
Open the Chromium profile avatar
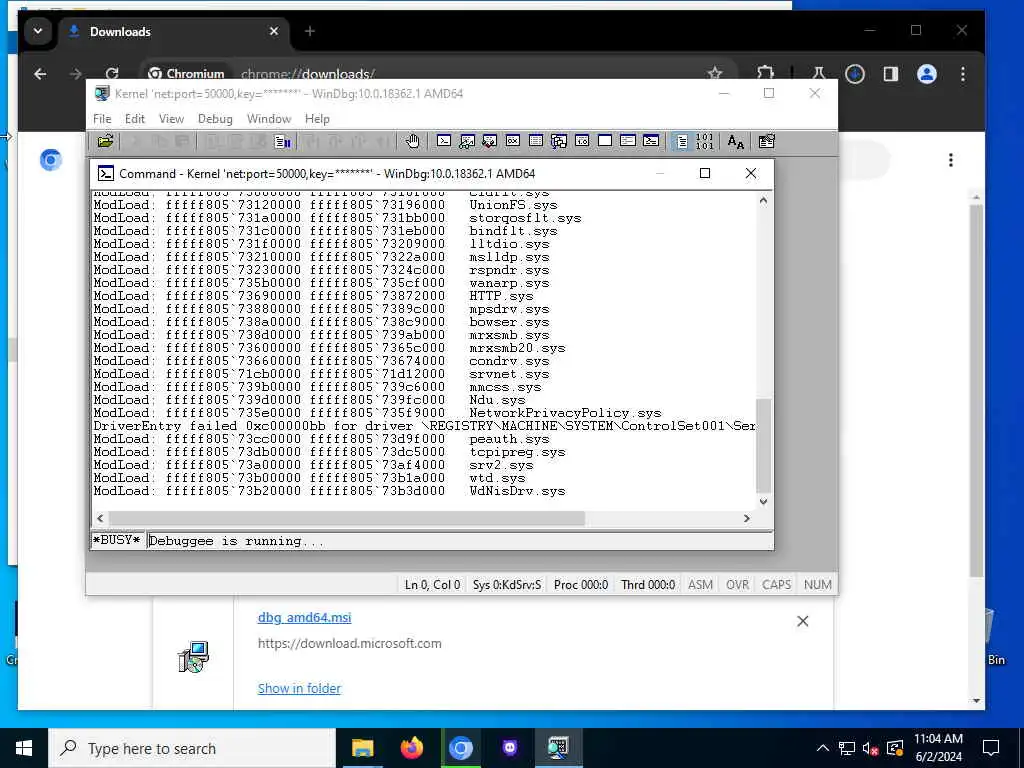tap(927, 74)
